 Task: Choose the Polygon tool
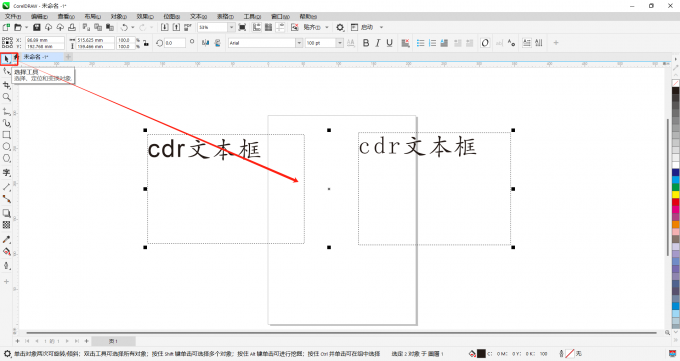tap(7, 158)
